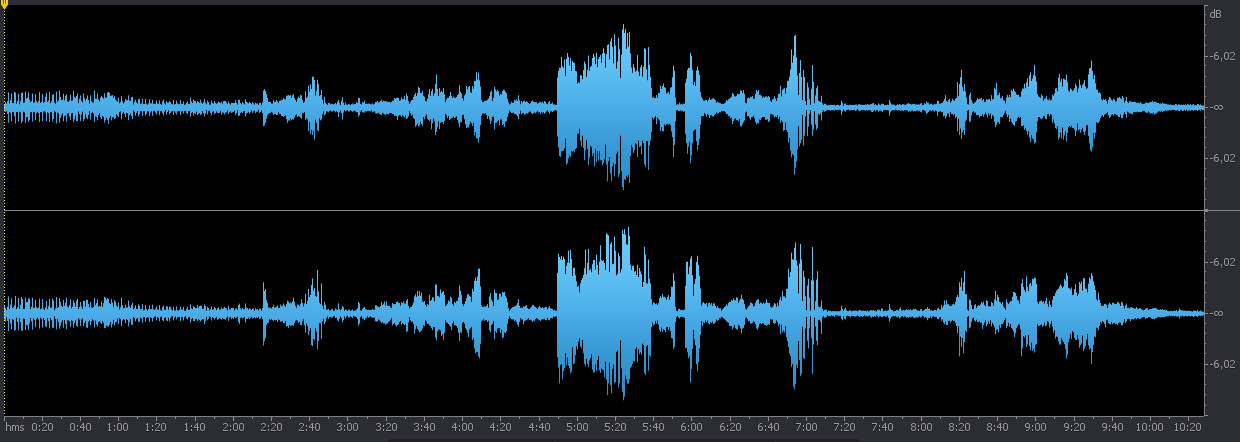Click the 8:20 mark on the time ruler
The height and width of the screenshot is (442, 1240).
click(x=958, y=427)
